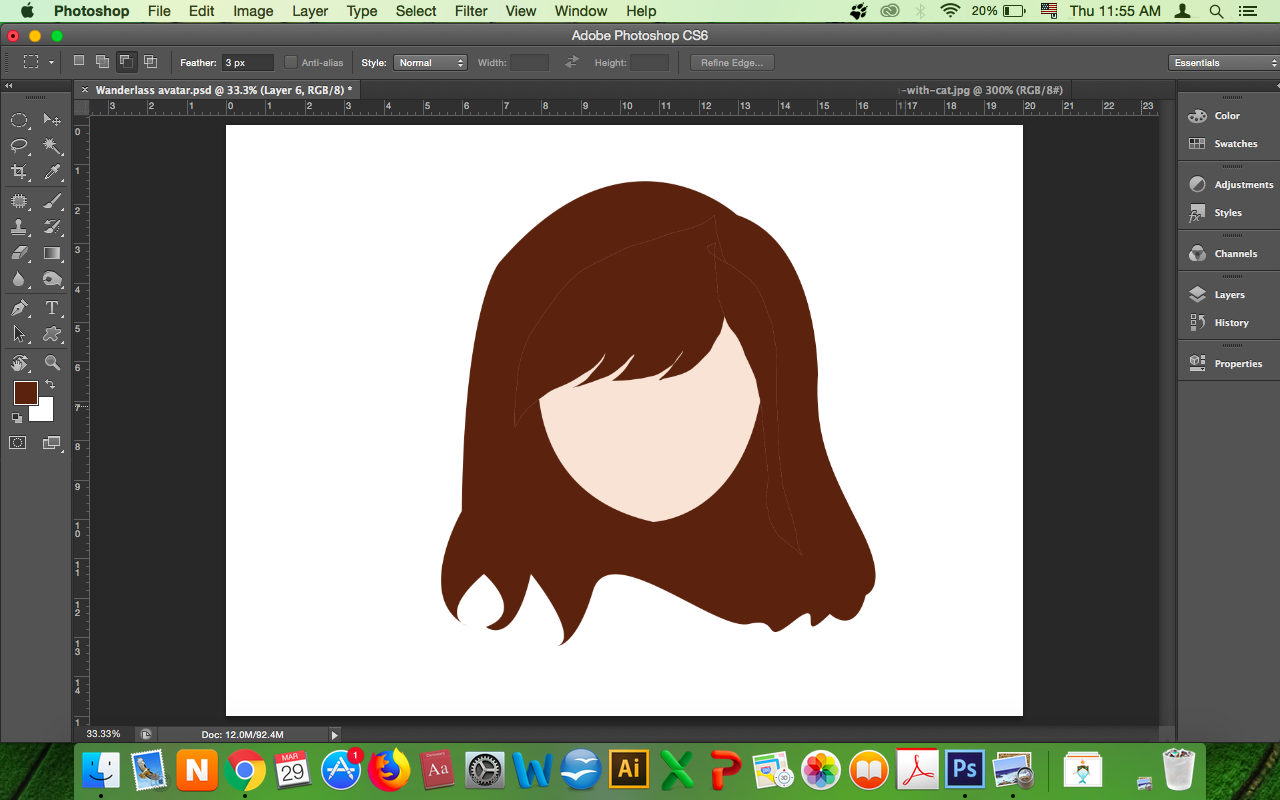This screenshot has width=1280, height=800.
Task: Select the Crop tool
Action: click(x=19, y=172)
